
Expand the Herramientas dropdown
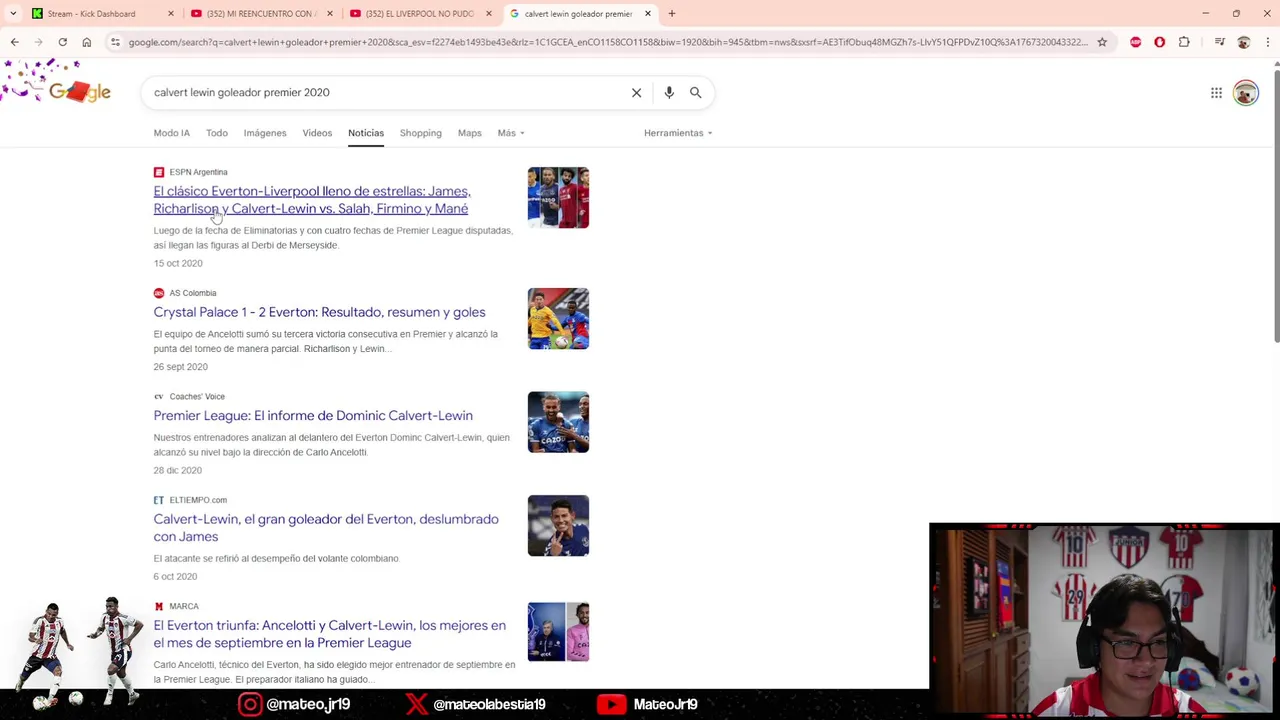tap(678, 133)
